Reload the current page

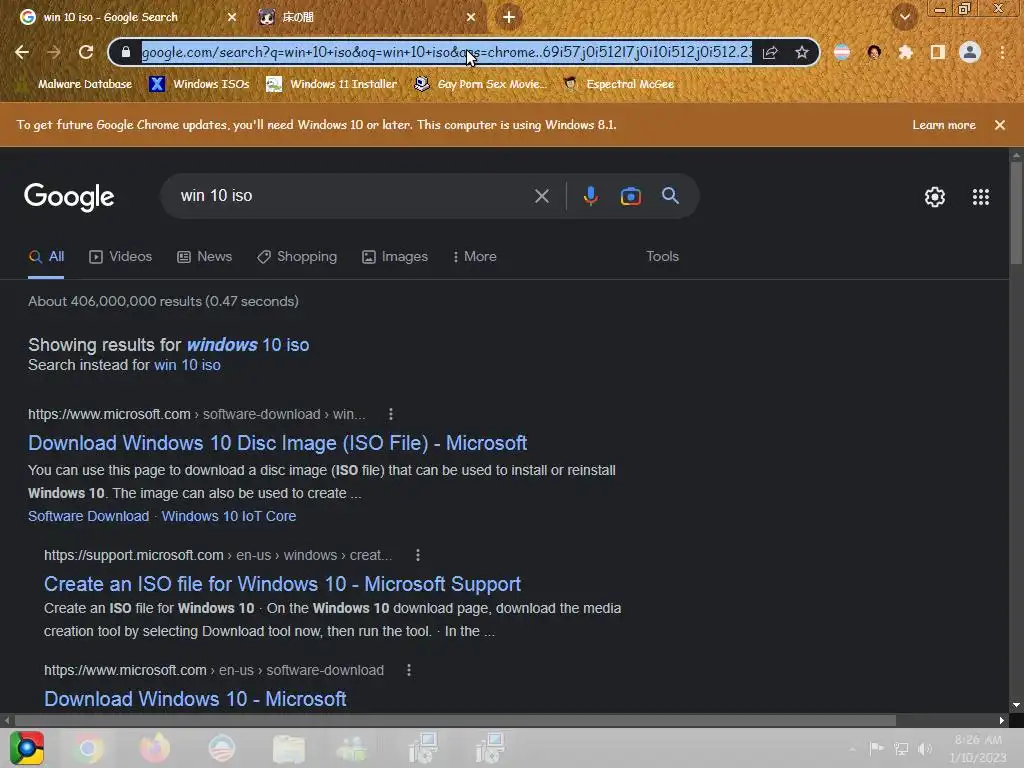(x=86, y=52)
